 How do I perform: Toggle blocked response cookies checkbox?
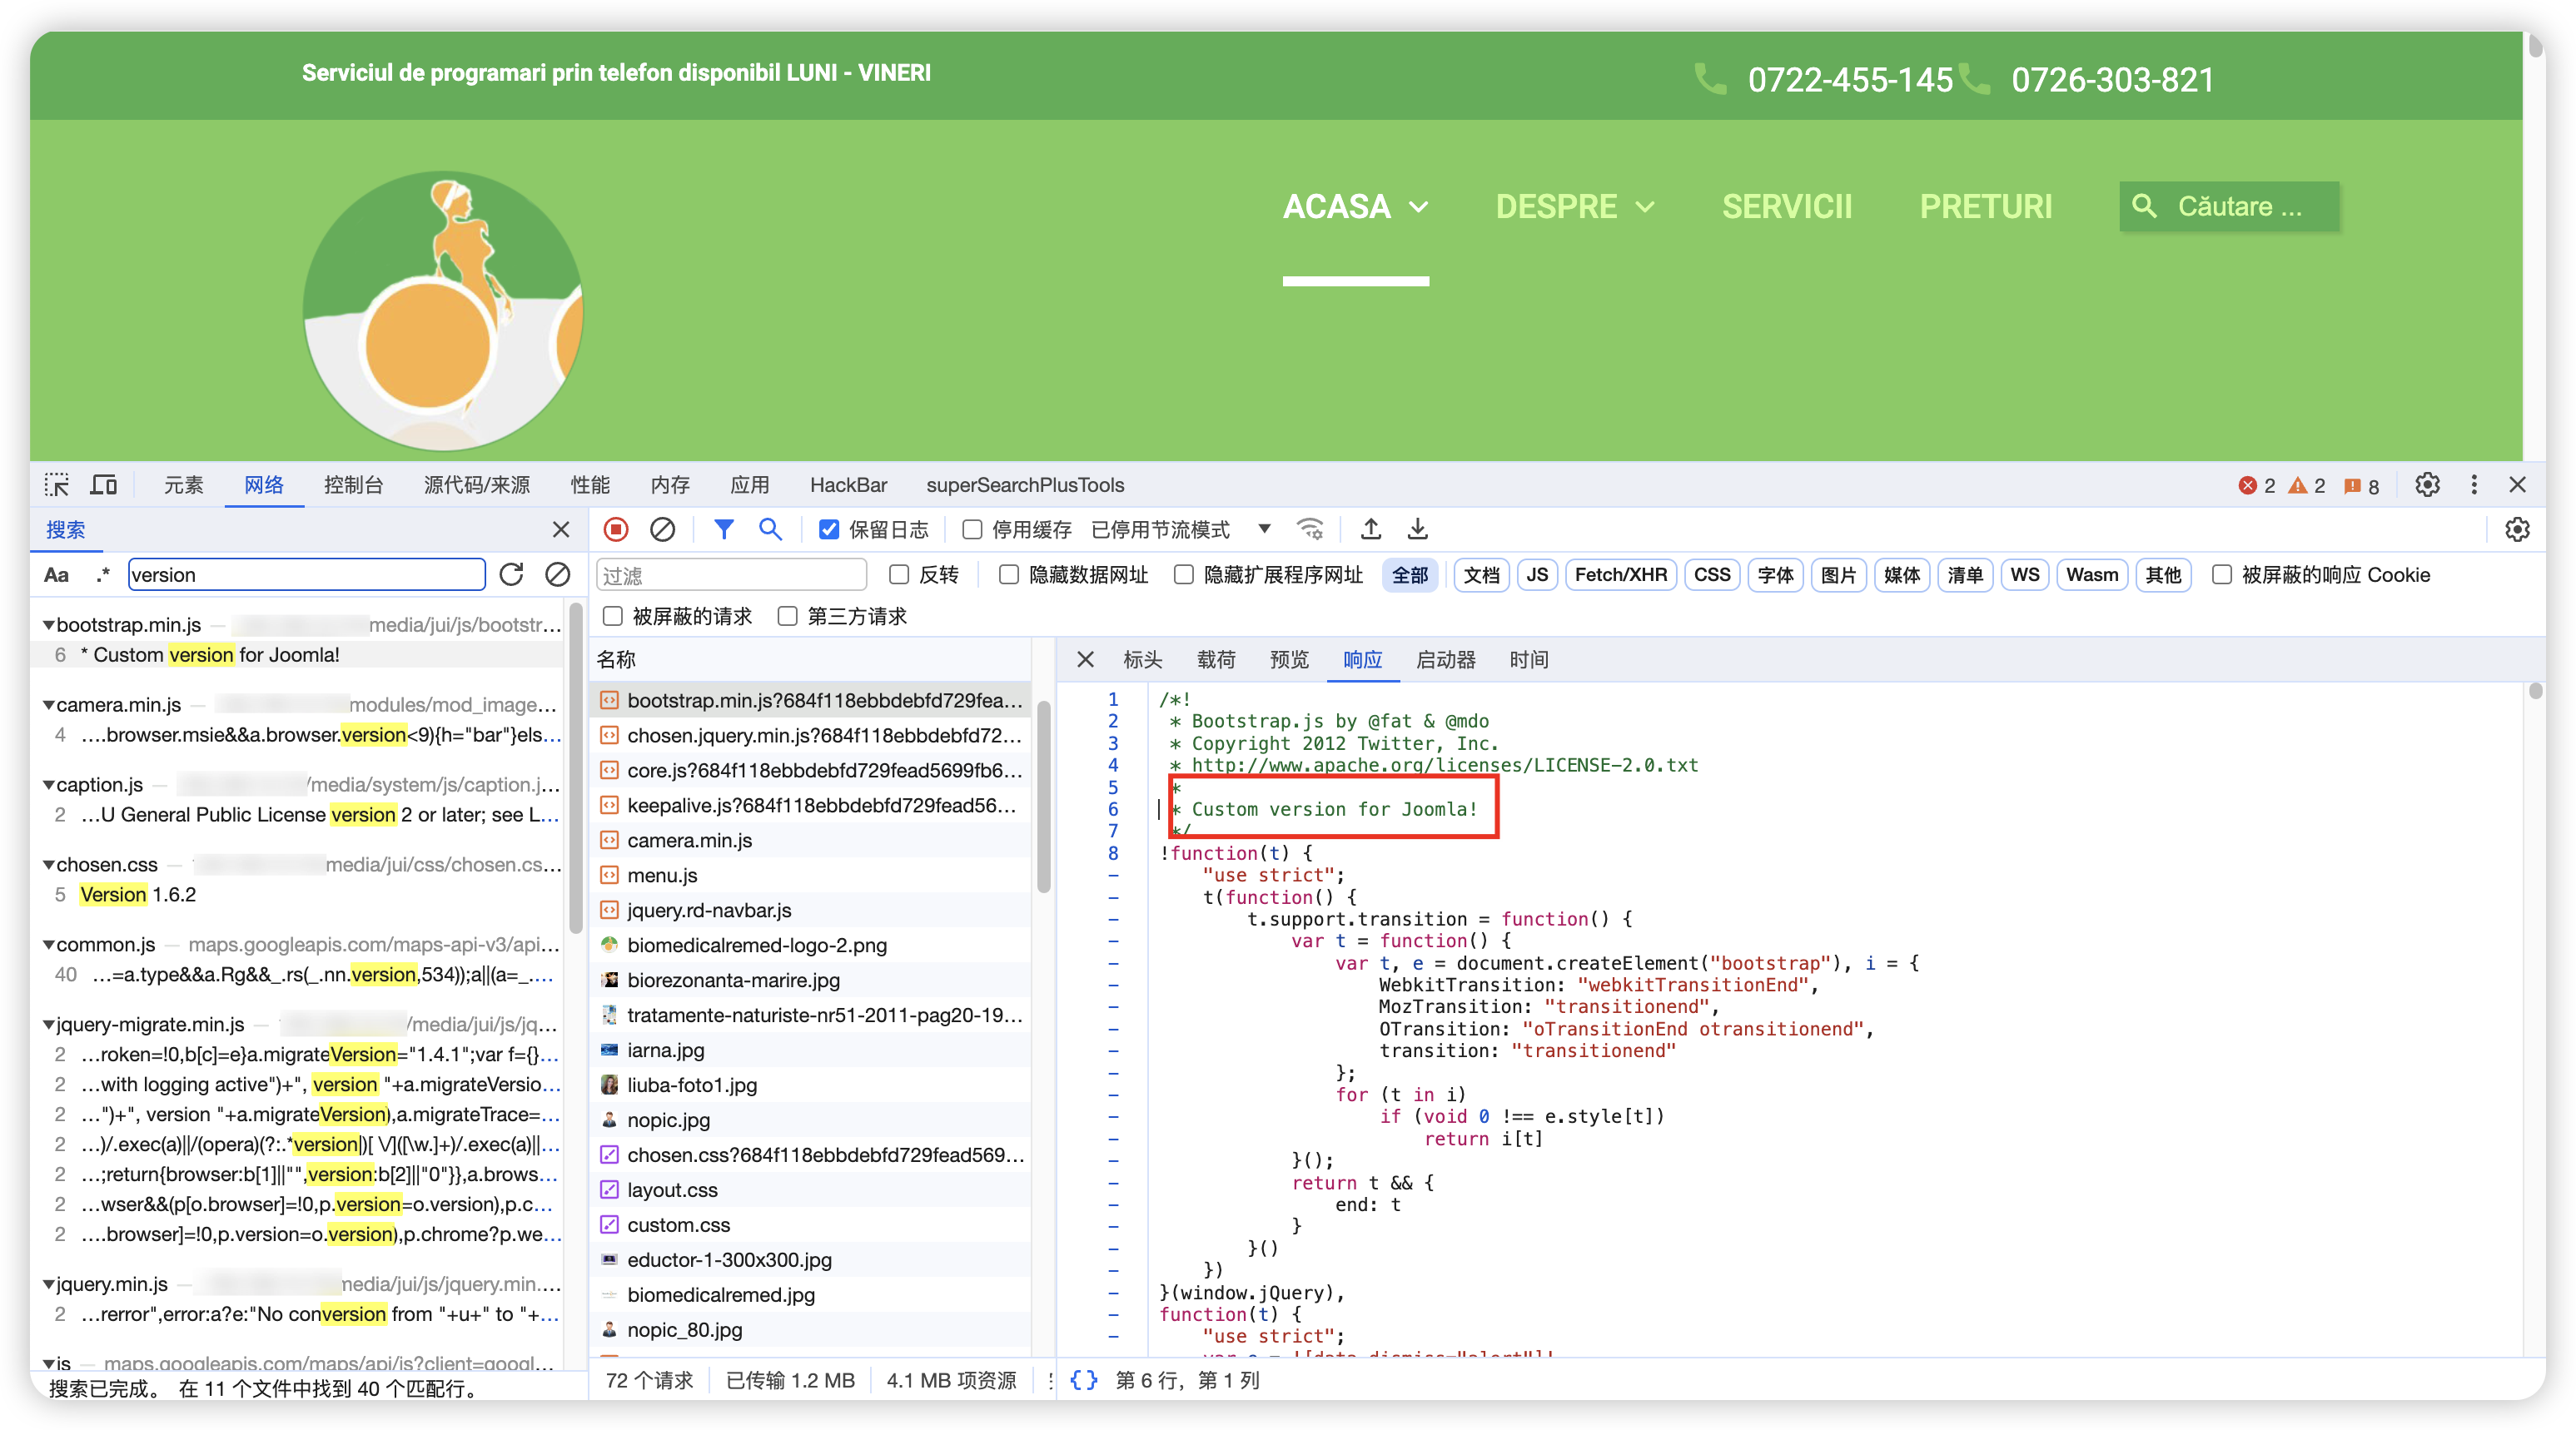2222,575
